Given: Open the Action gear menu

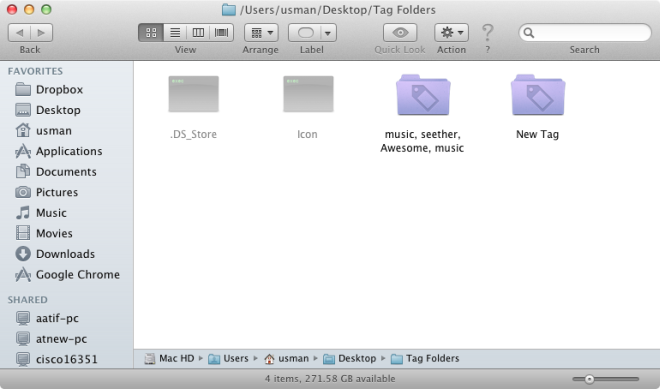Looking at the screenshot, I should 451,32.
